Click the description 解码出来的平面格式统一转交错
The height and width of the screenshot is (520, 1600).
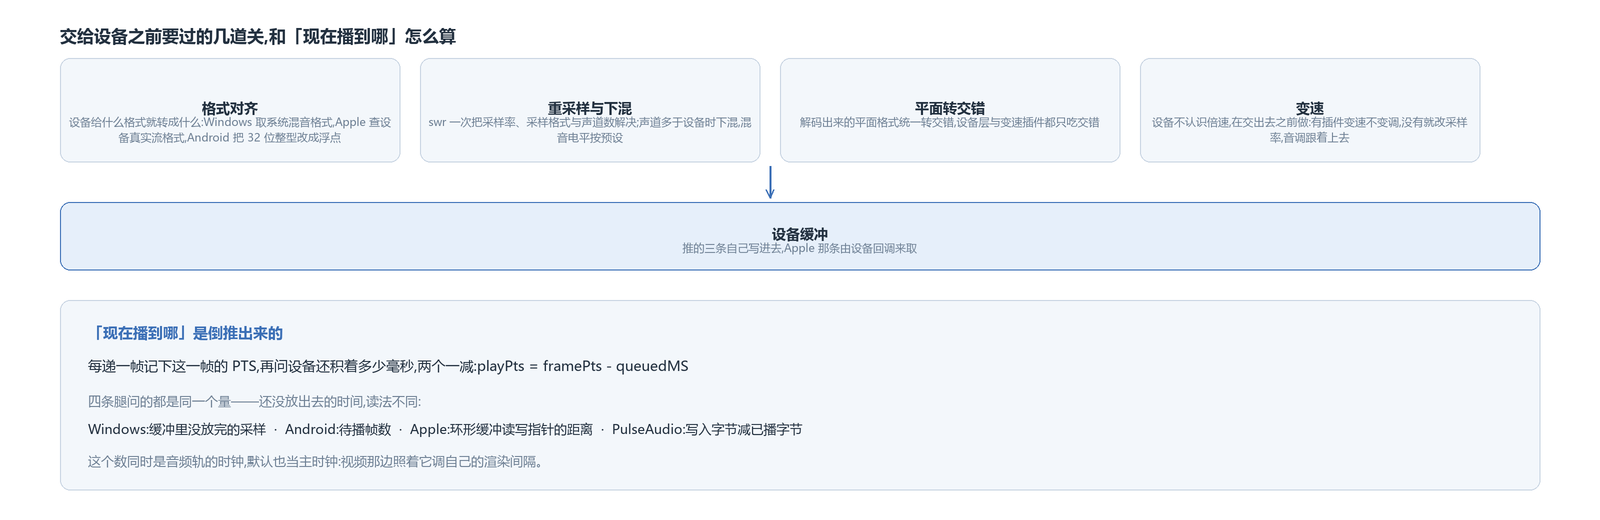pos(950,123)
